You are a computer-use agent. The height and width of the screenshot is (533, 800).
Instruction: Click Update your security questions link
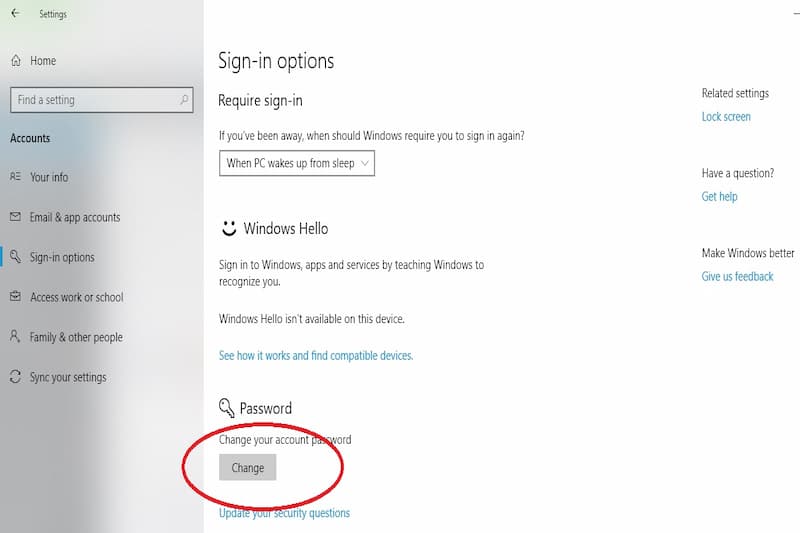(284, 513)
